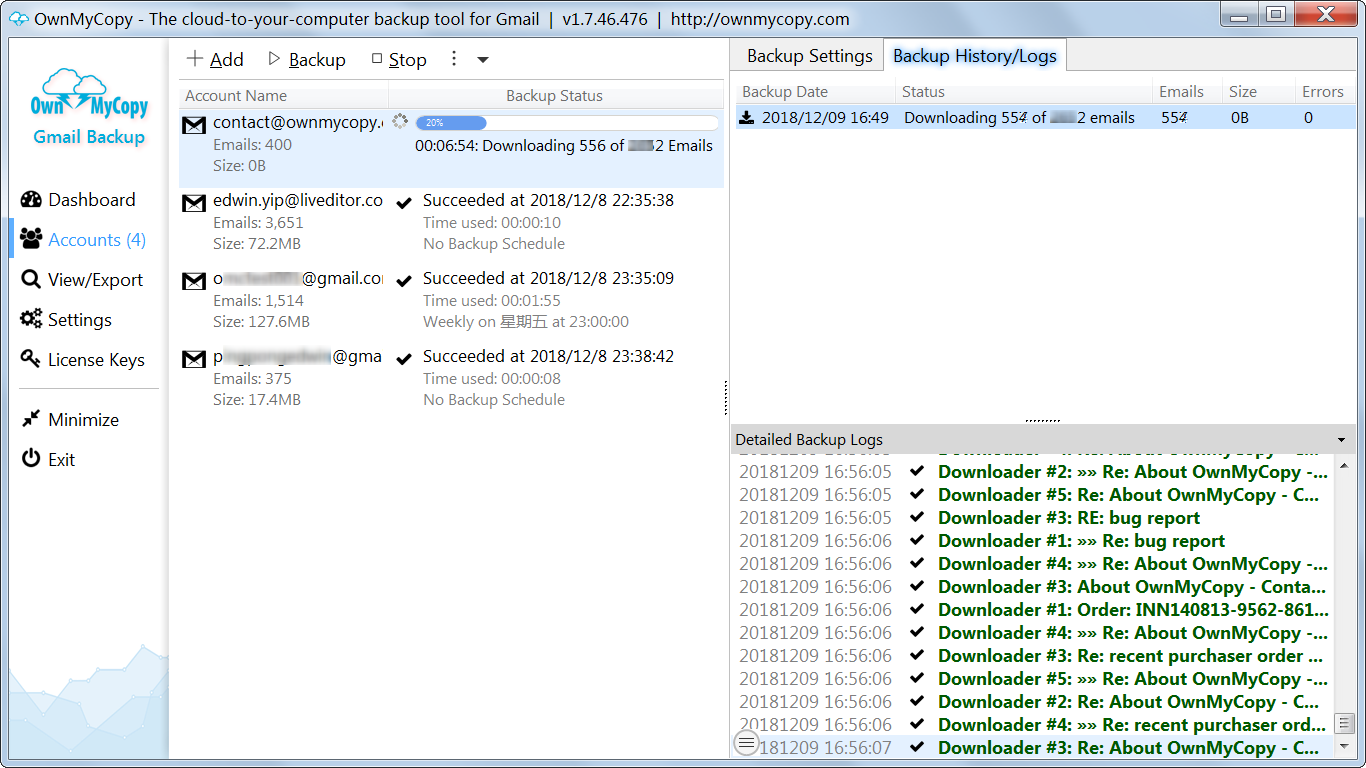This screenshot has height=768, width=1366.
Task: Click the download icon in backup history row
Action: click(747, 118)
